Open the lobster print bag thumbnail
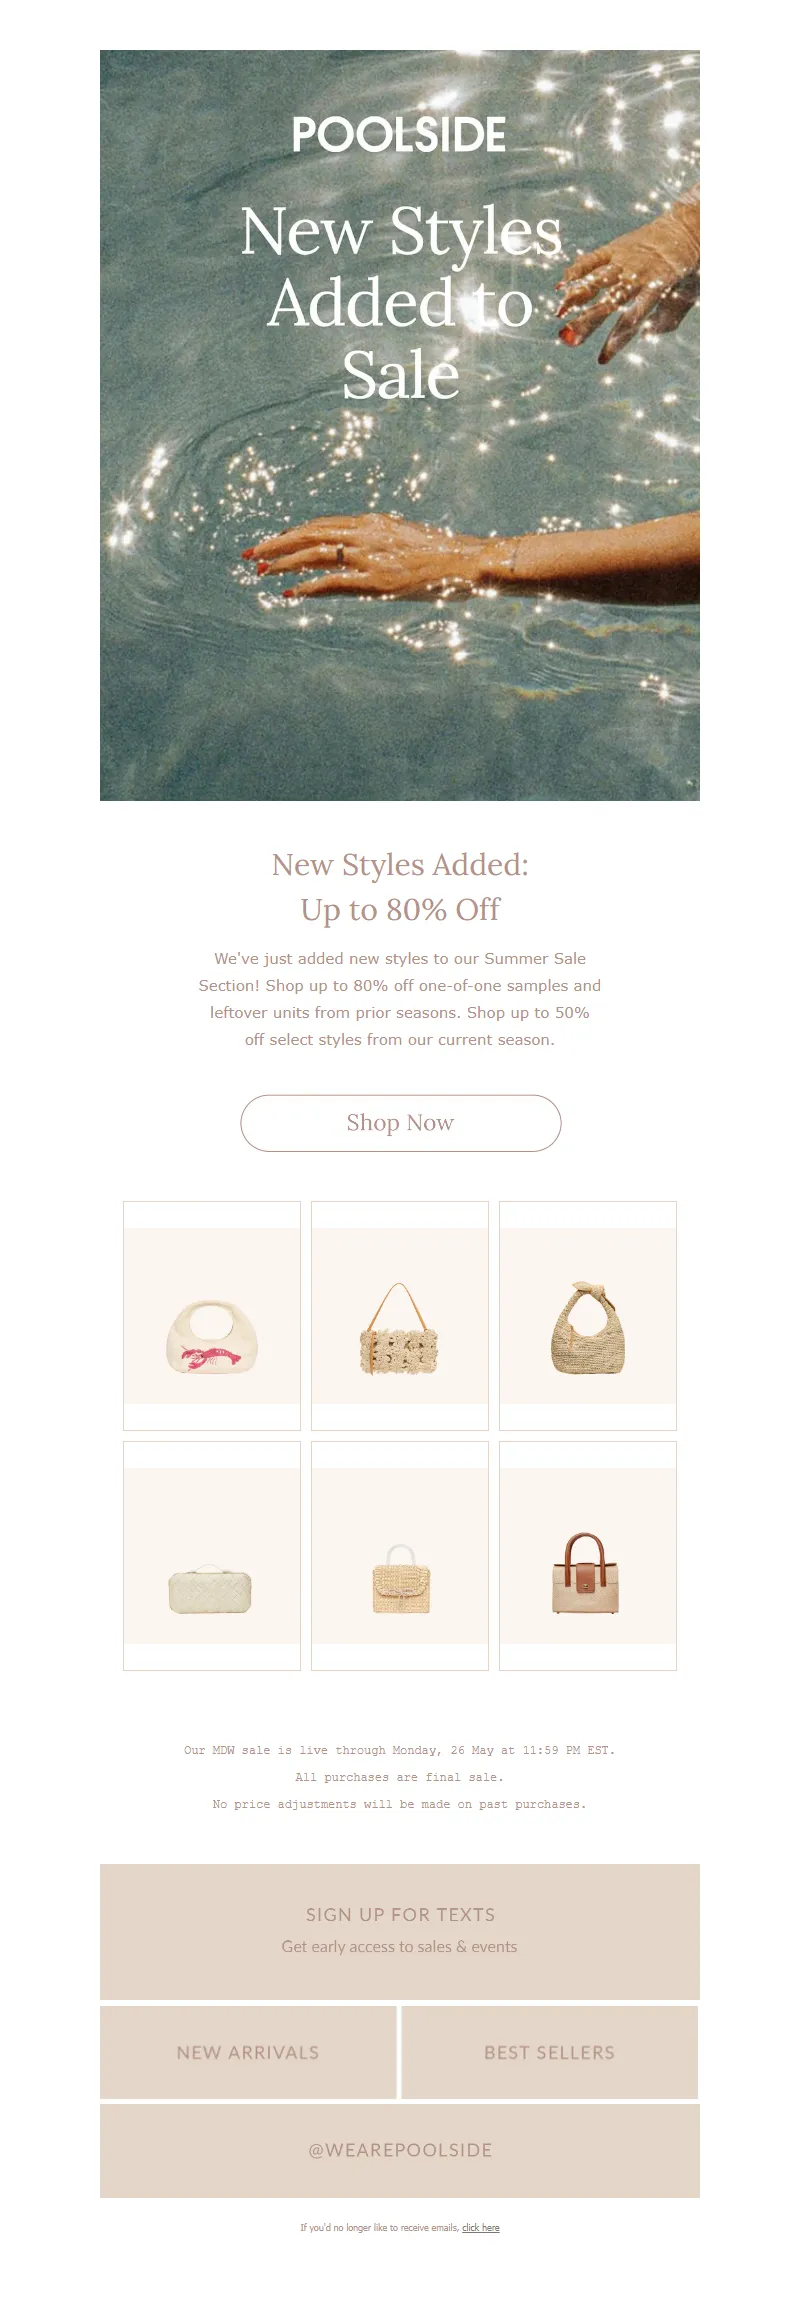 (x=212, y=1315)
